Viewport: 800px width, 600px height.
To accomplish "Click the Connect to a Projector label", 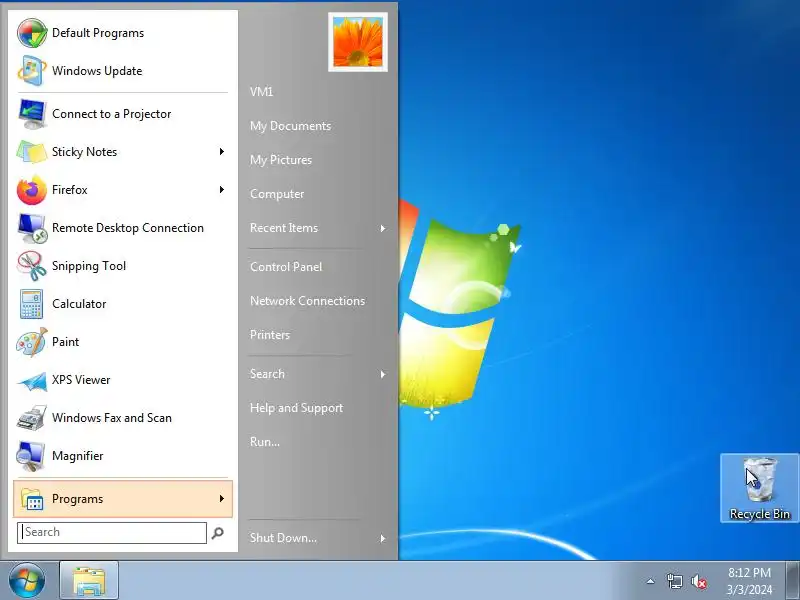I will click(111, 114).
